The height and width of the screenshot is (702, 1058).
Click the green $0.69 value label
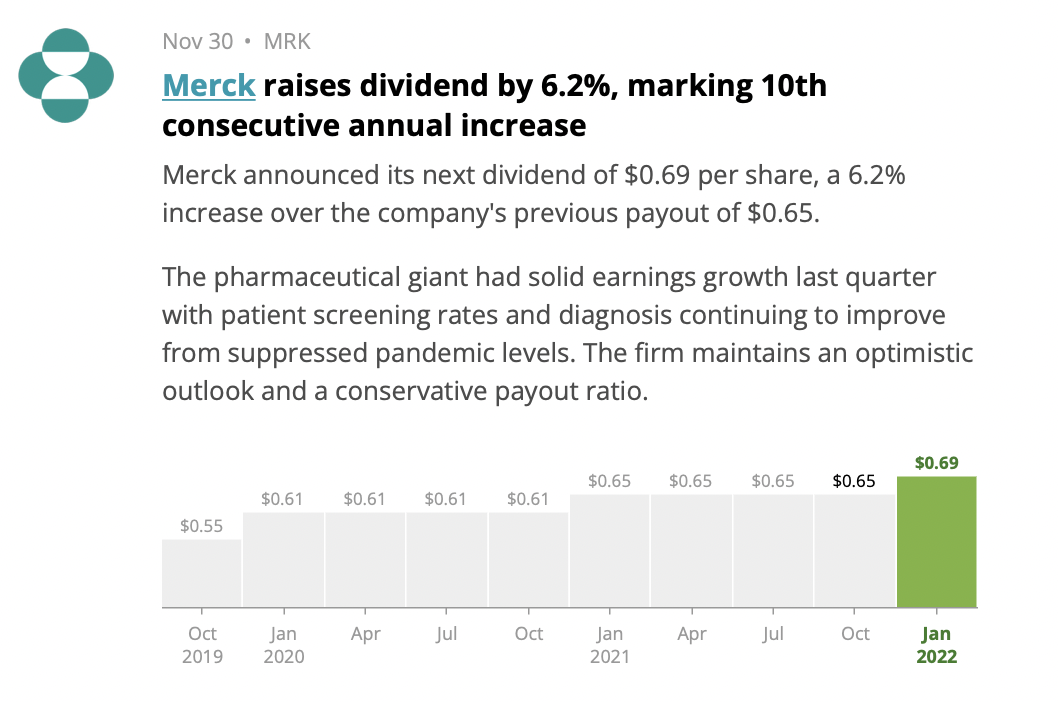[x=937, y=462]
